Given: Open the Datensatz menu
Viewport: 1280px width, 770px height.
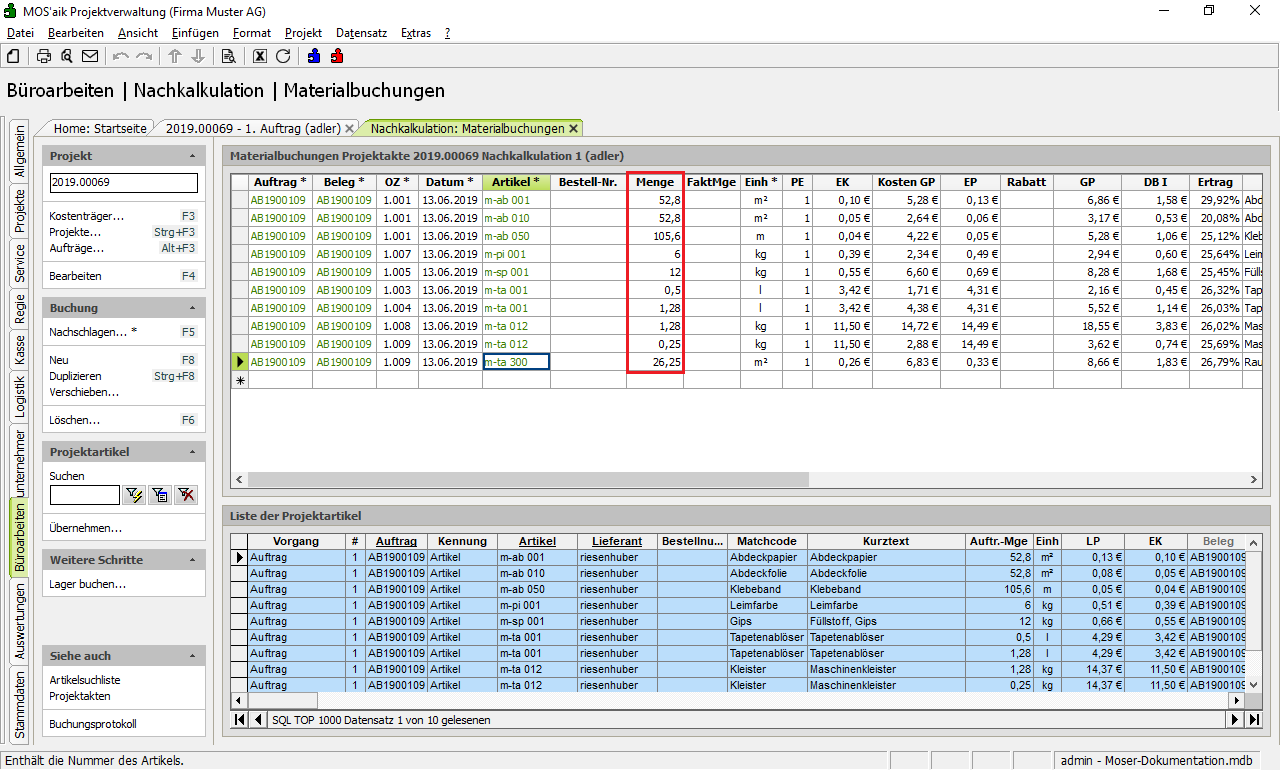Looking at the screenshot, I should 361,33.
